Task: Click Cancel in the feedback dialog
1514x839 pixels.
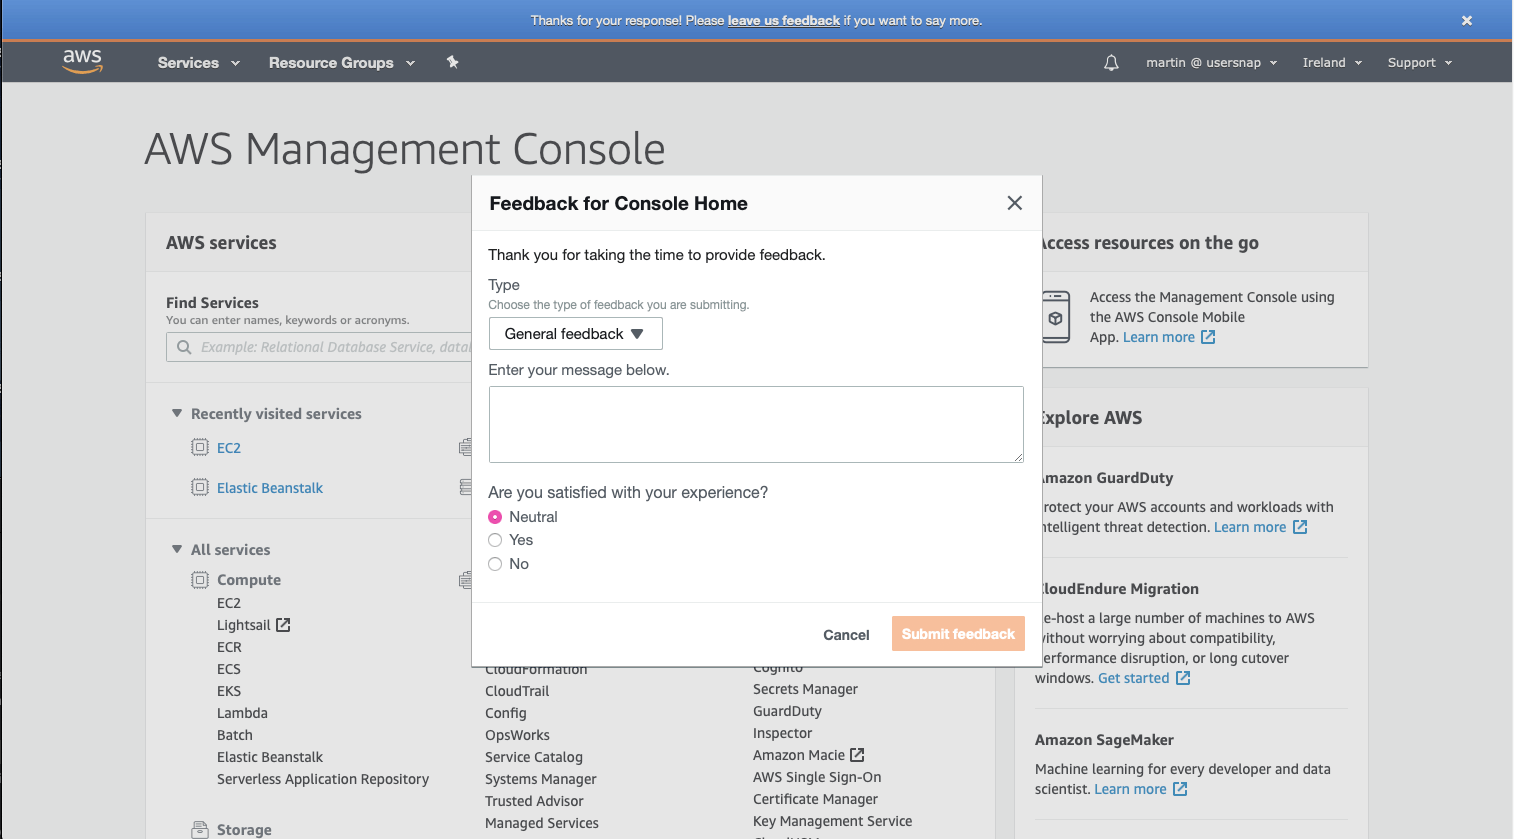Action: [846, 635]
